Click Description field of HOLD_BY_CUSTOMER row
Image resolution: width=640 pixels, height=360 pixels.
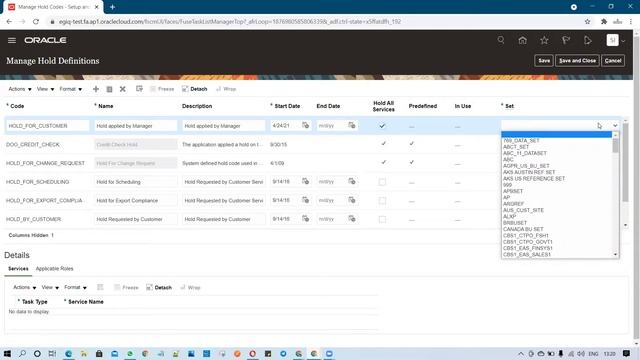[x=223, y=219]
